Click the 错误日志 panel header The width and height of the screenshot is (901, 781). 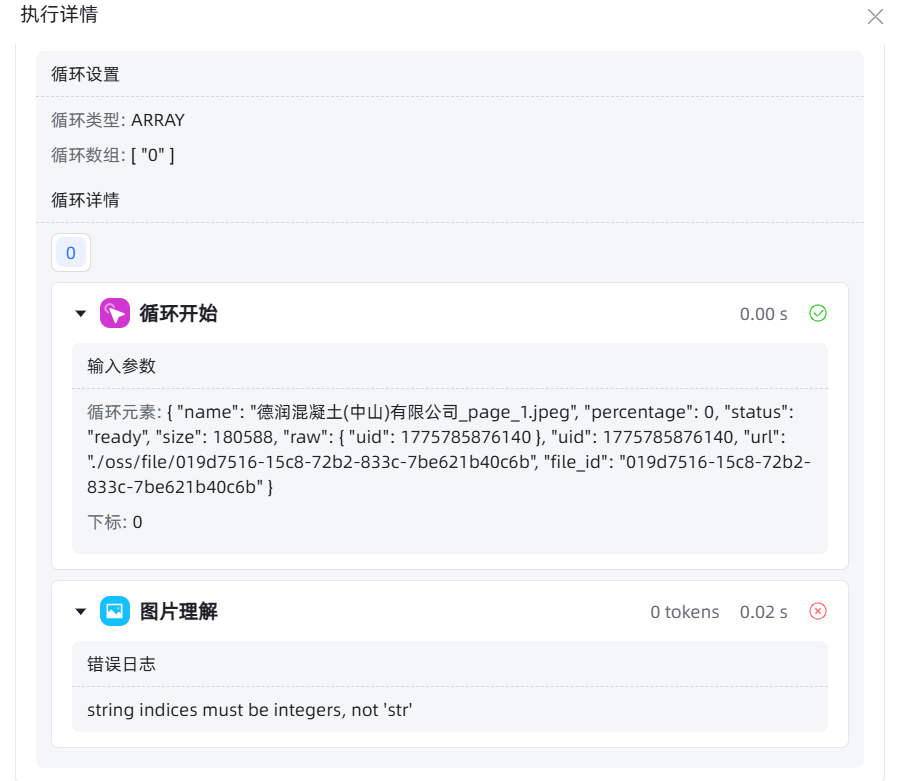[x=121, y=664]
